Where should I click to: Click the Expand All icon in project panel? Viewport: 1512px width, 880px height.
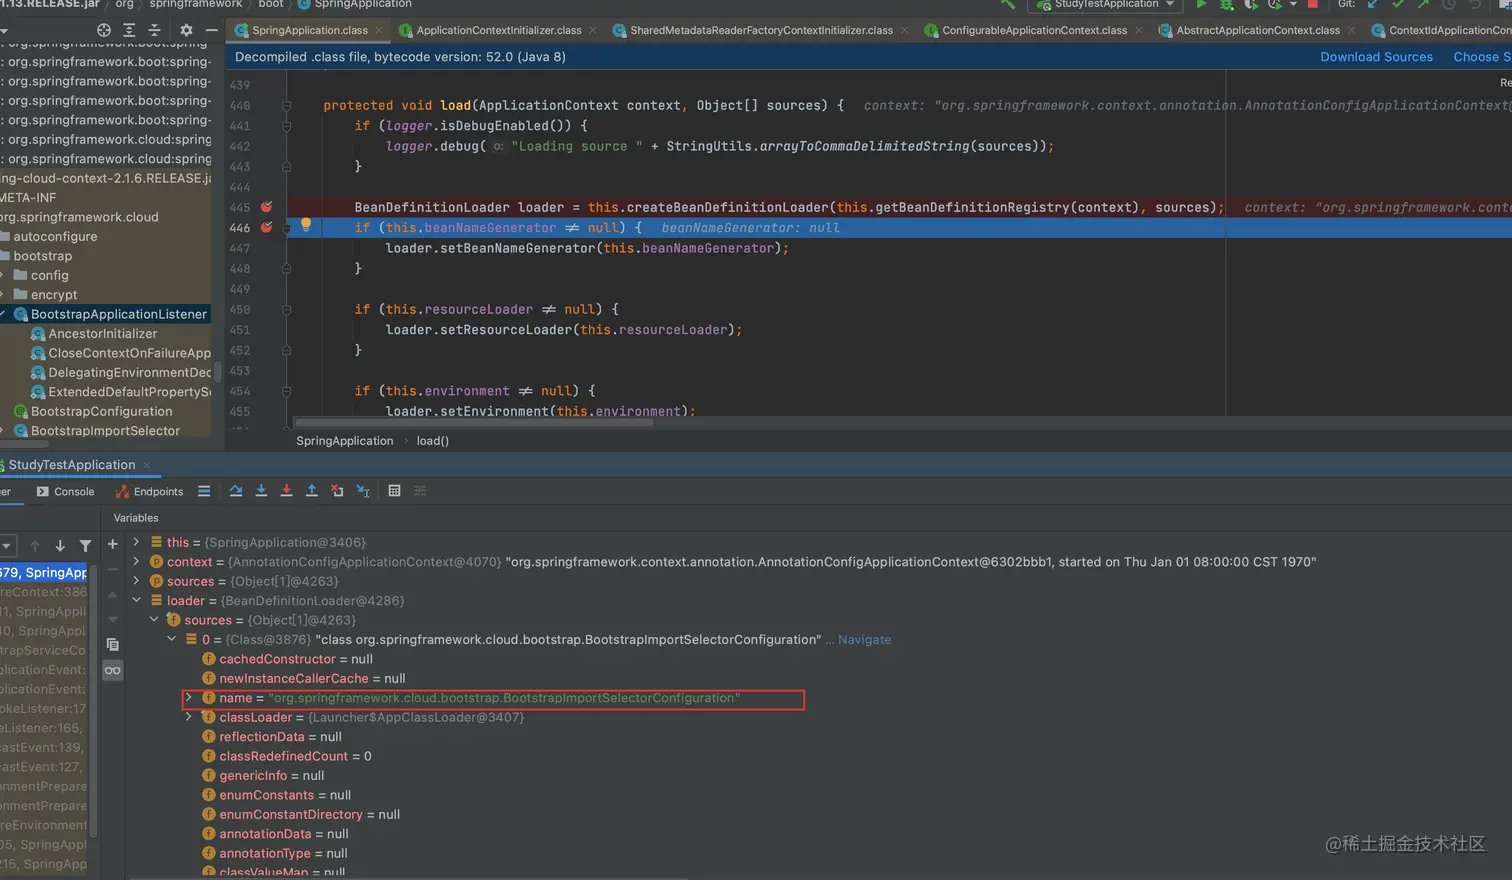click(129, 31)
